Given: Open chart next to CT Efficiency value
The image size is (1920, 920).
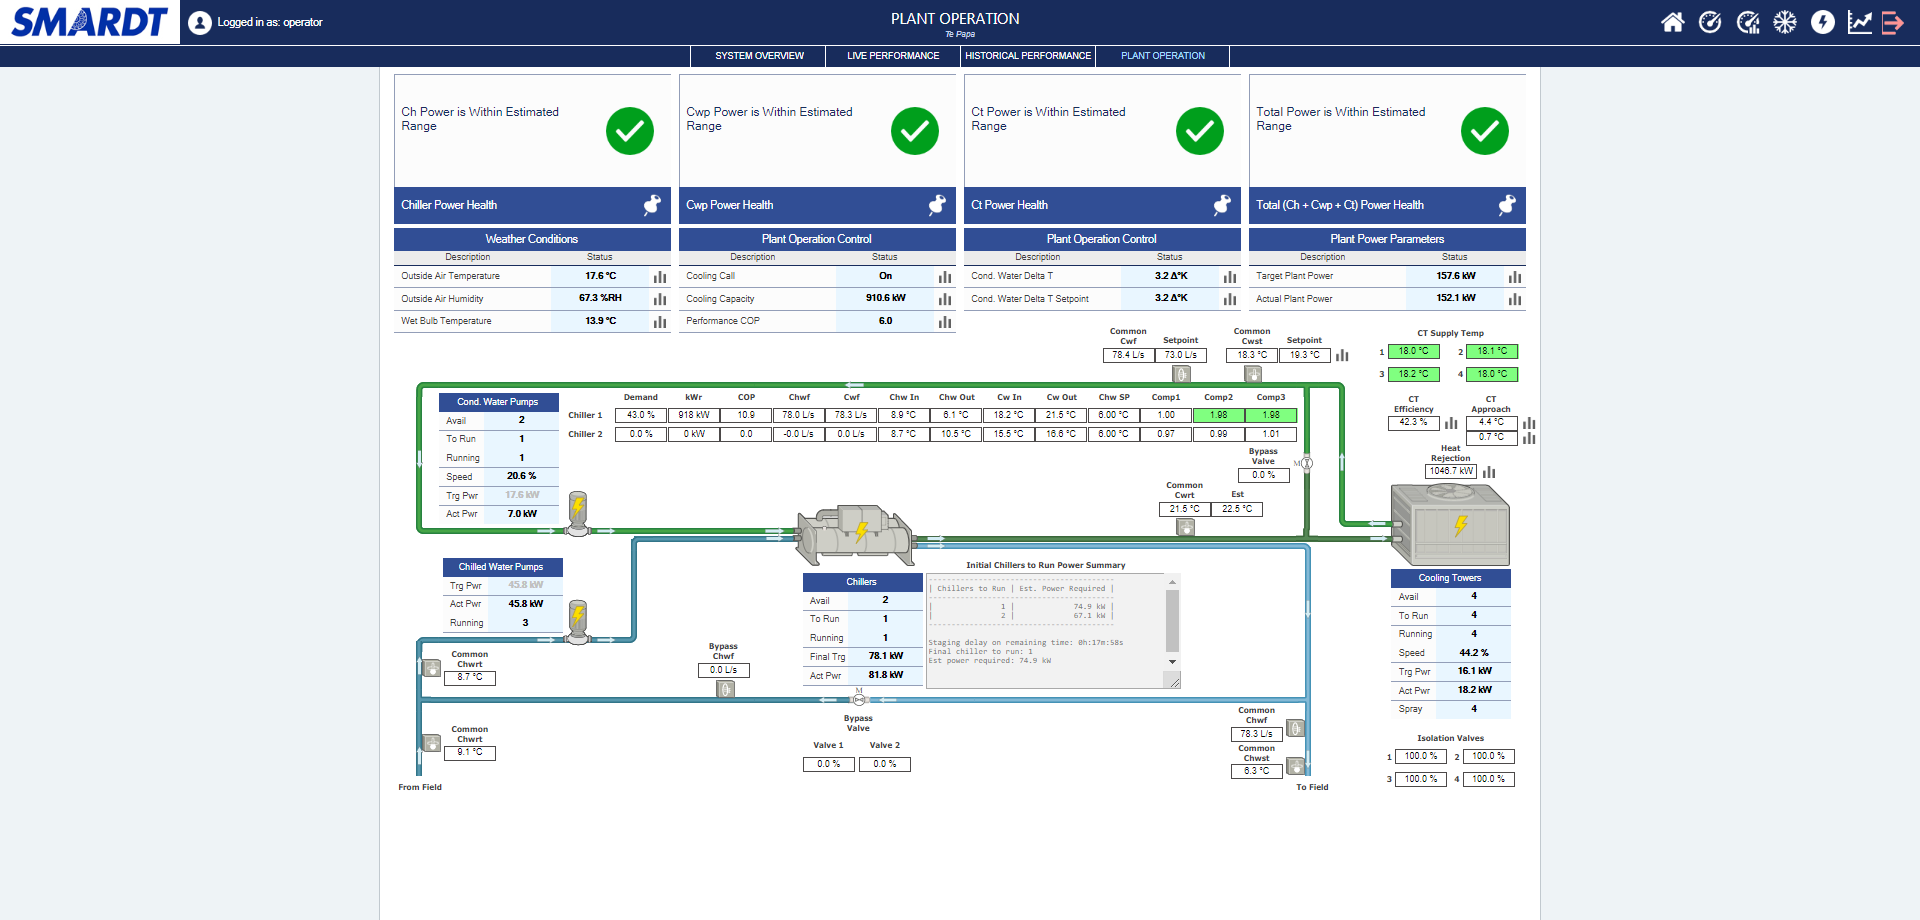Looking at the screenshot, I should (x=1451, y=423).
